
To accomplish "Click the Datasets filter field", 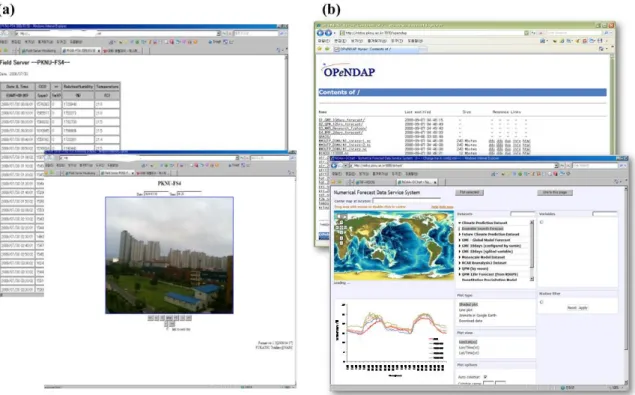I will coord(522,214).
